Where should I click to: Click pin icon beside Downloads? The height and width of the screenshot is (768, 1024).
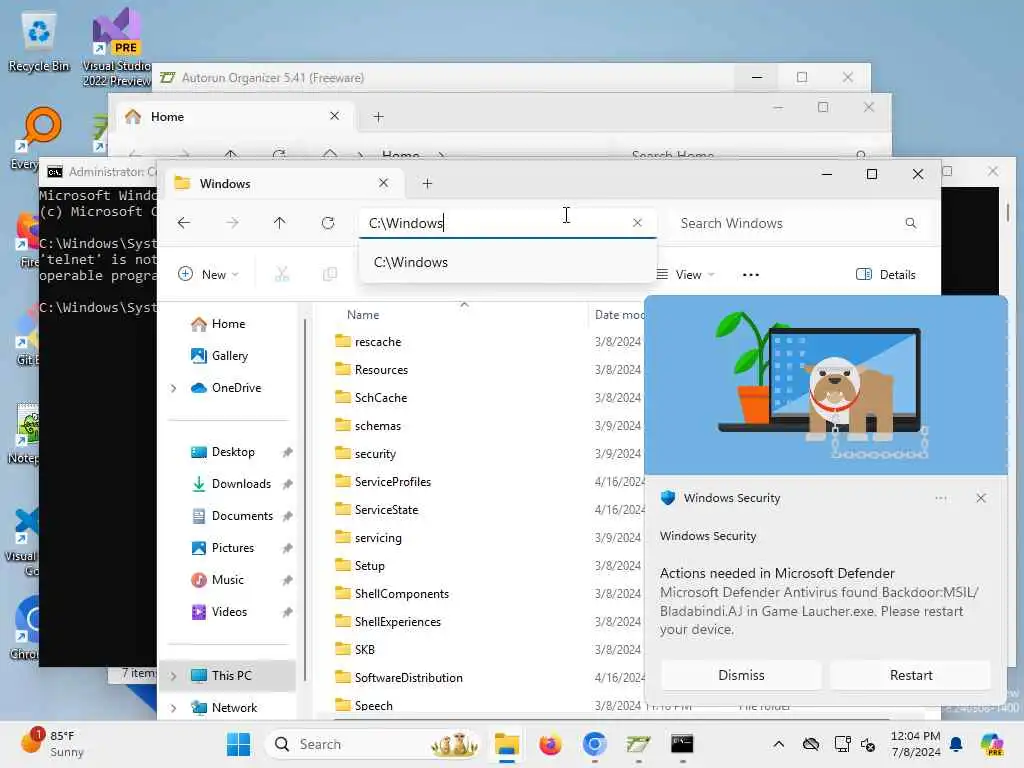(287, 484)
